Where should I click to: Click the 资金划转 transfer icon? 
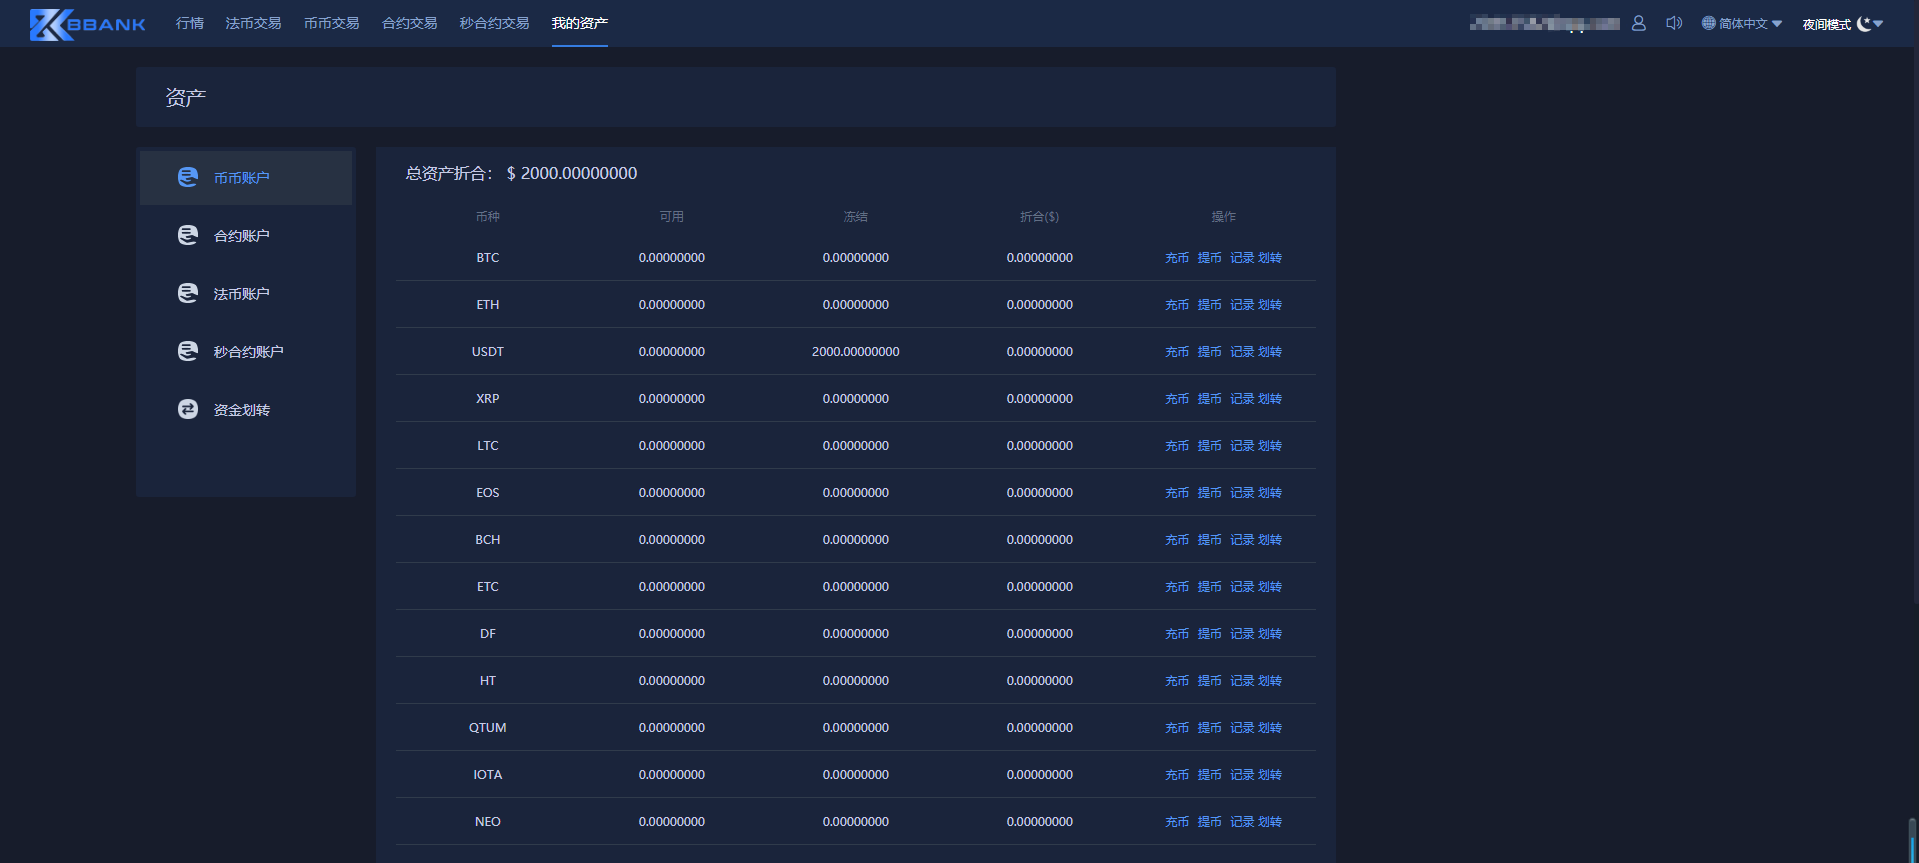(188, 409)
